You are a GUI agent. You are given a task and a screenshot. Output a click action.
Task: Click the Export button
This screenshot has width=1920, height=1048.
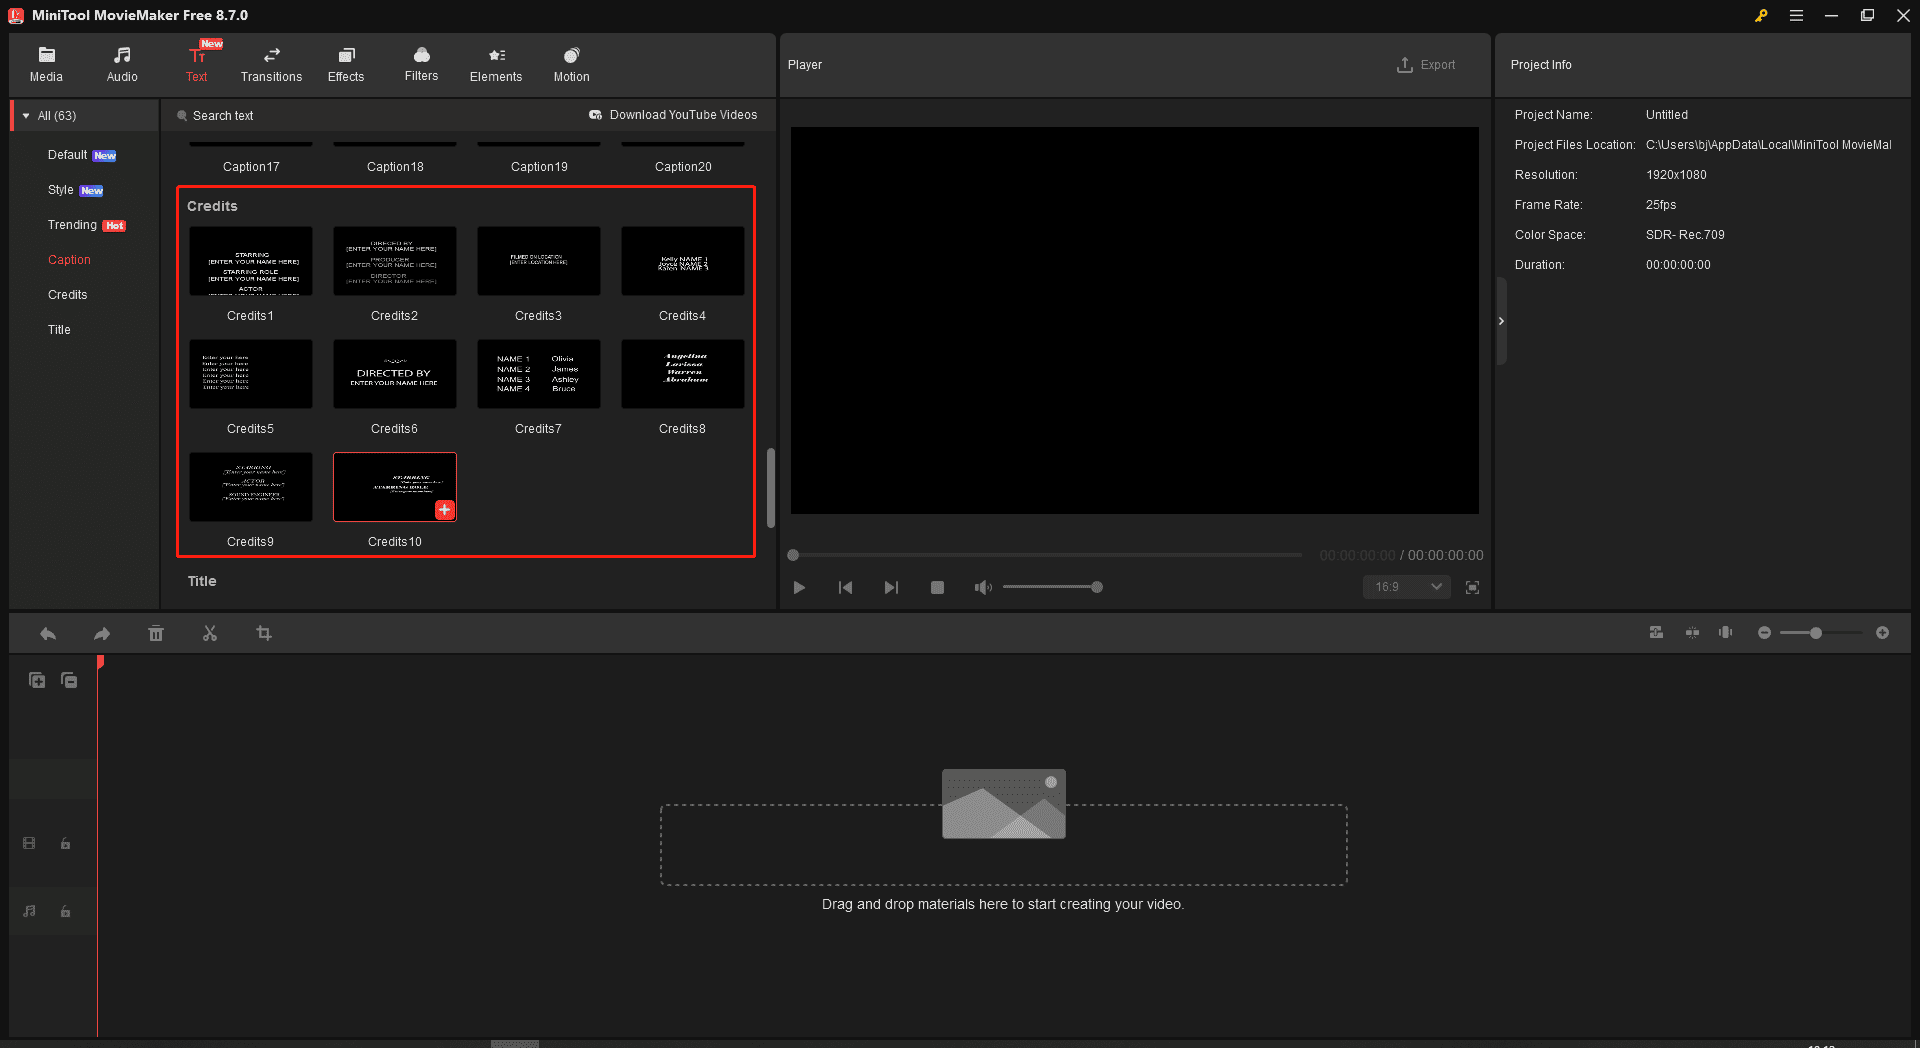1426,65
